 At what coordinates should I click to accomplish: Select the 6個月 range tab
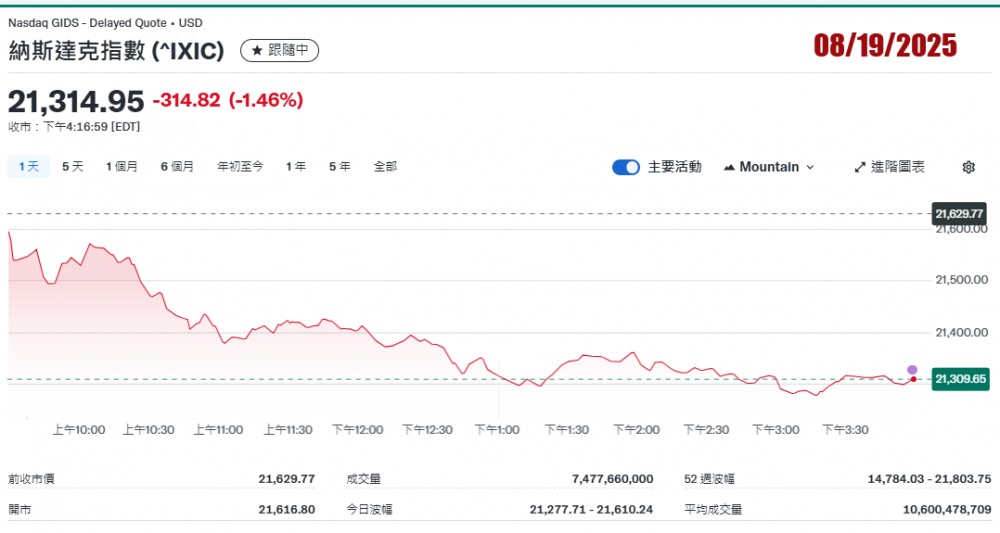[177, 167]
